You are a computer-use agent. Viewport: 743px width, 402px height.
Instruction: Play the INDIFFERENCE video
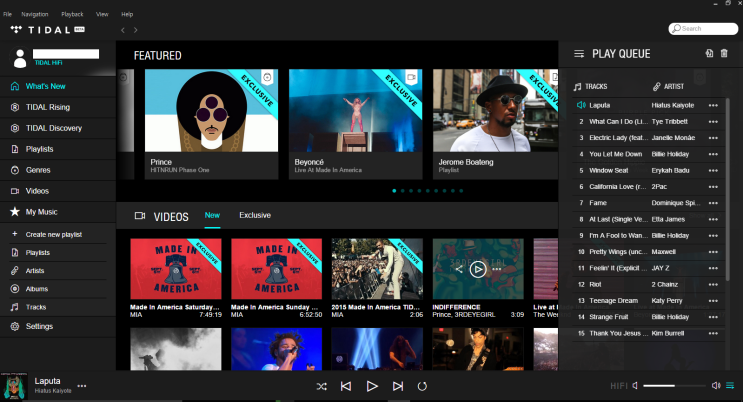478,269
